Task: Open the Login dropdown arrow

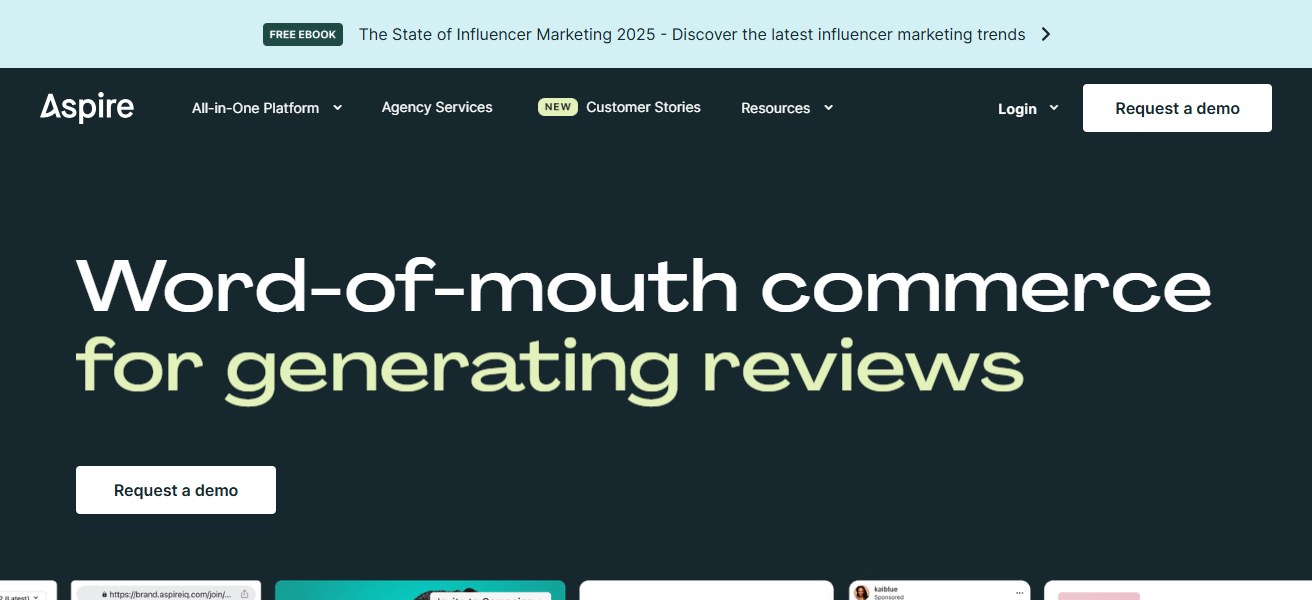Action: tap(1054, 108)
